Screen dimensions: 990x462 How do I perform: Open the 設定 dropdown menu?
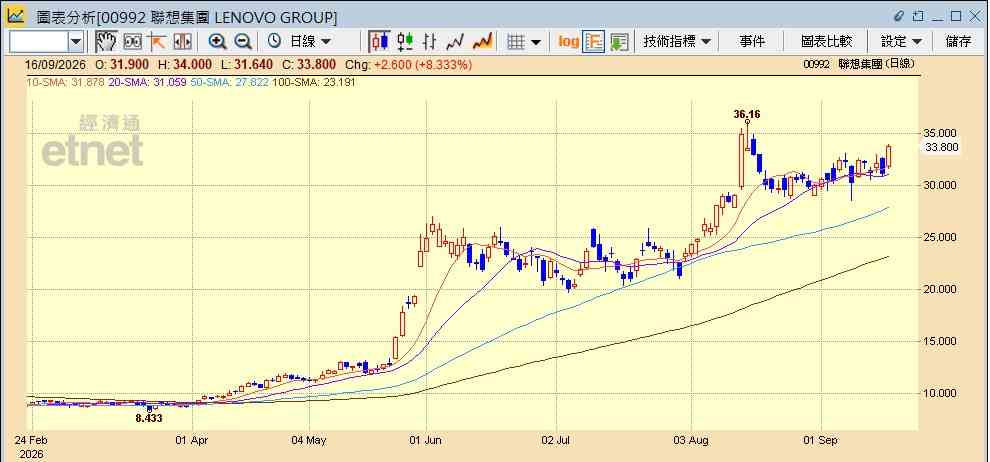902,42
